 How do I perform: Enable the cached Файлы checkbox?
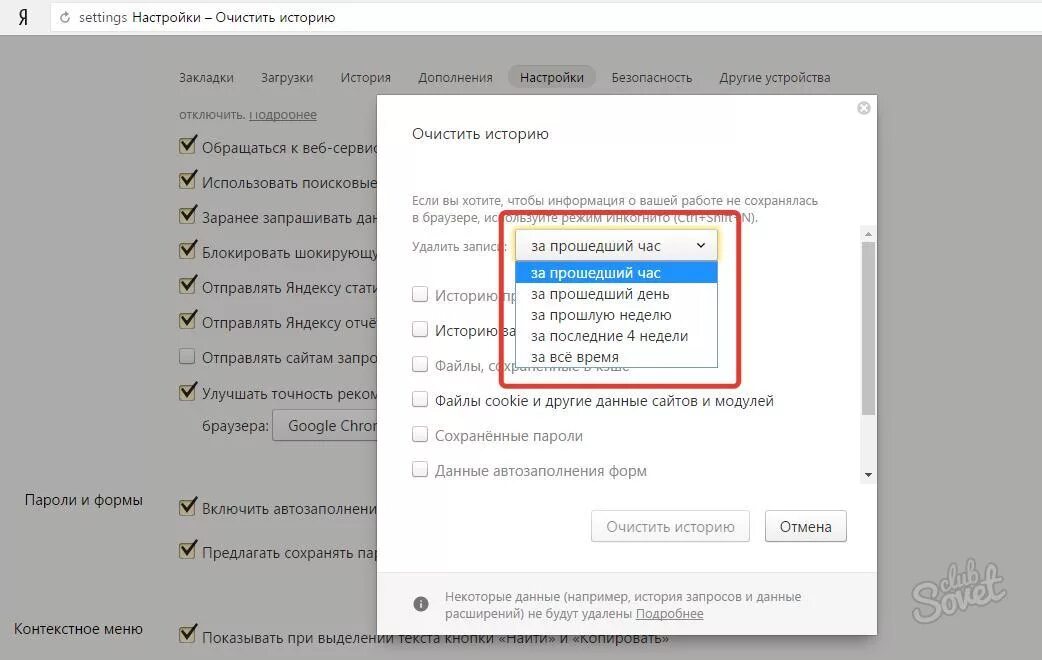click(x=420, y=364)
